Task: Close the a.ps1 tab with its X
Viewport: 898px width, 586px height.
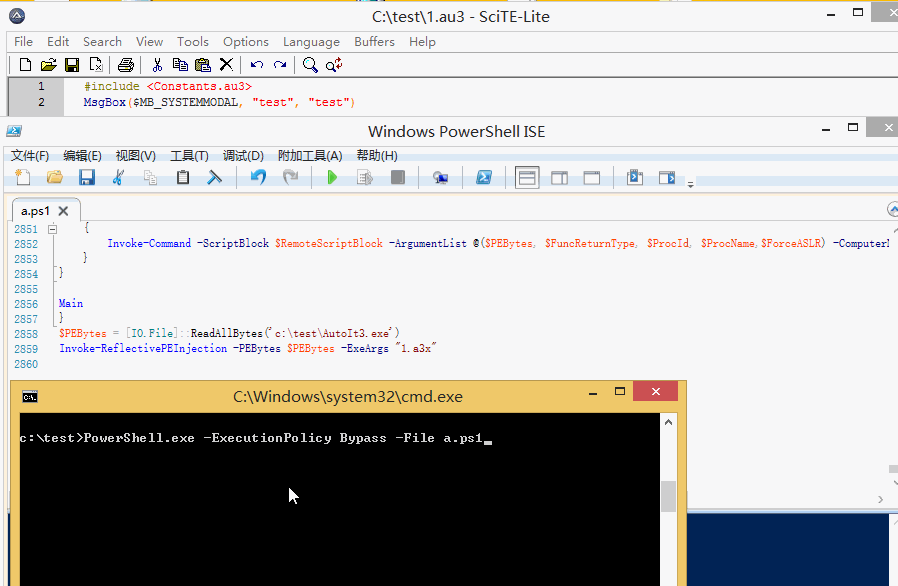Action: coord(63,211)
